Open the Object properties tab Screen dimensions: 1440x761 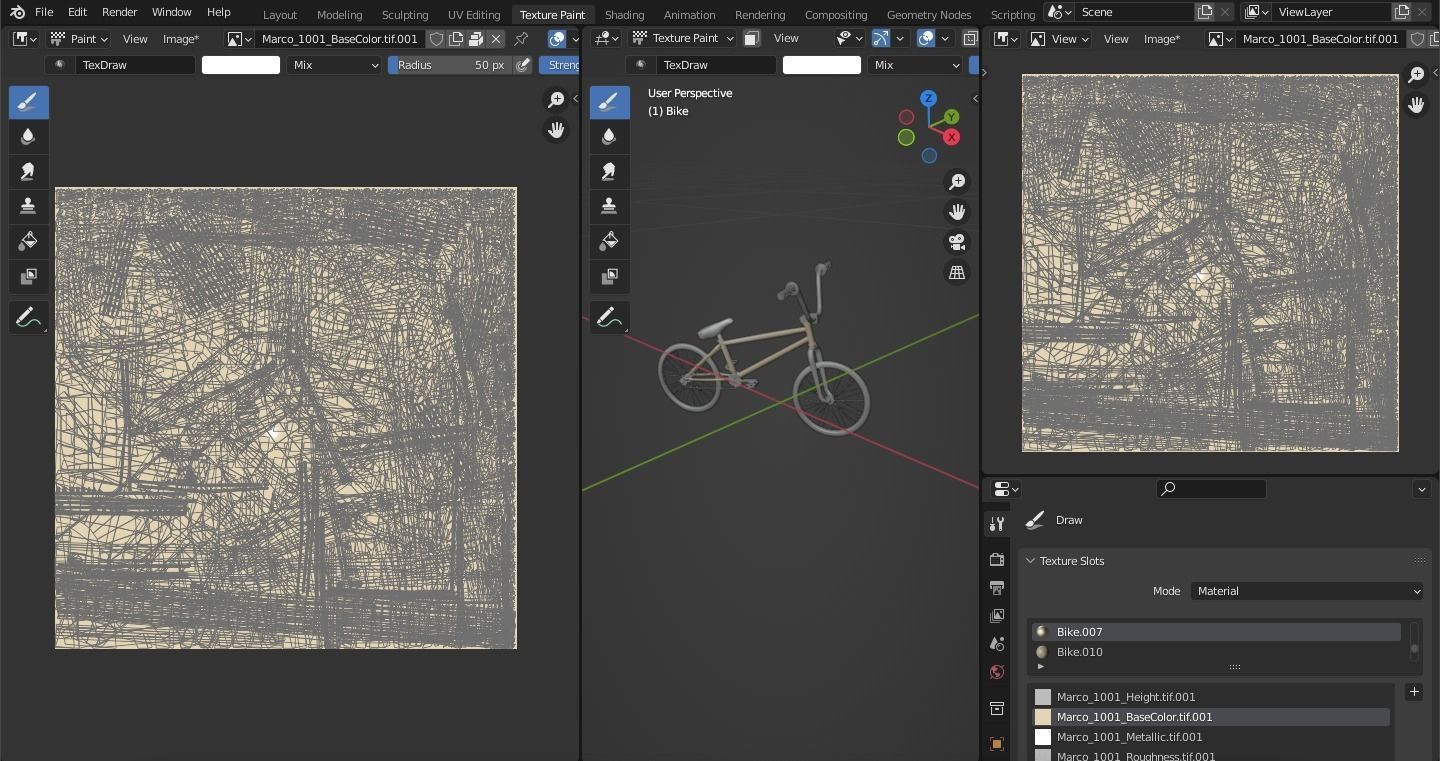click(996, 743)
